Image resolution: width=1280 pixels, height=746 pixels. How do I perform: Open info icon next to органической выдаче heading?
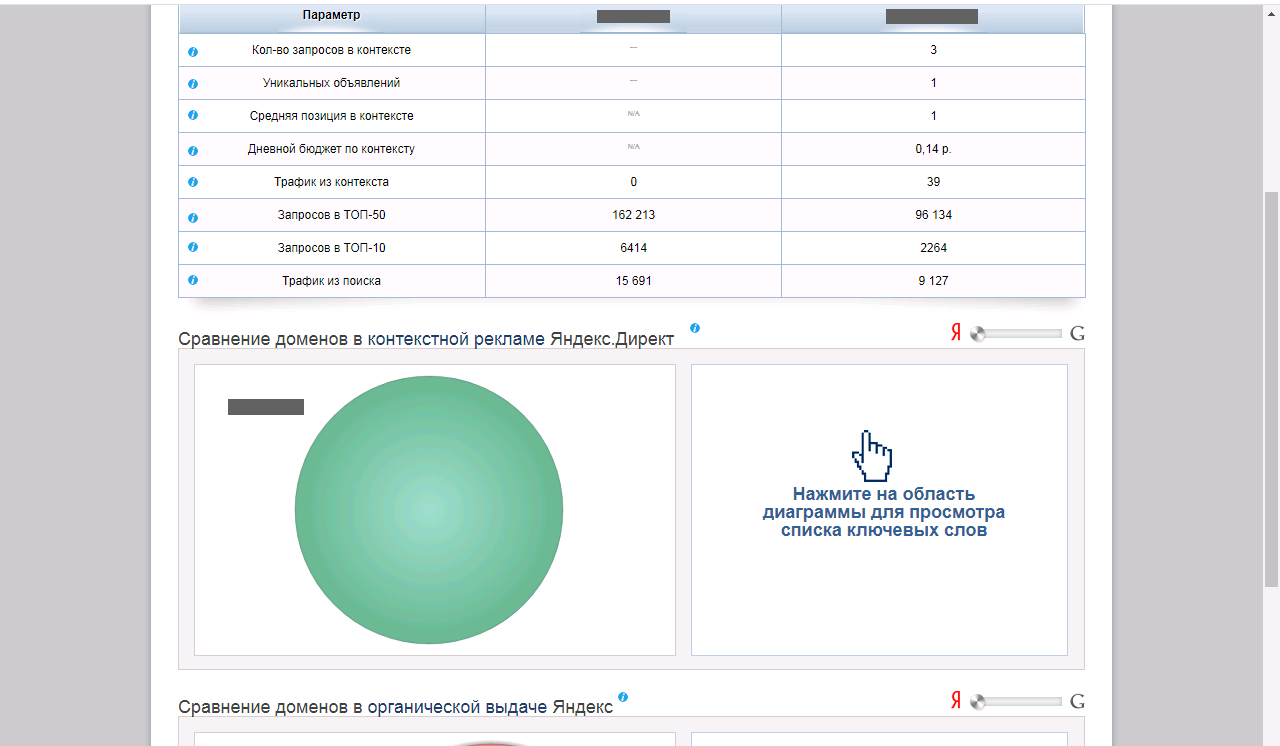[x=623, y=697]
